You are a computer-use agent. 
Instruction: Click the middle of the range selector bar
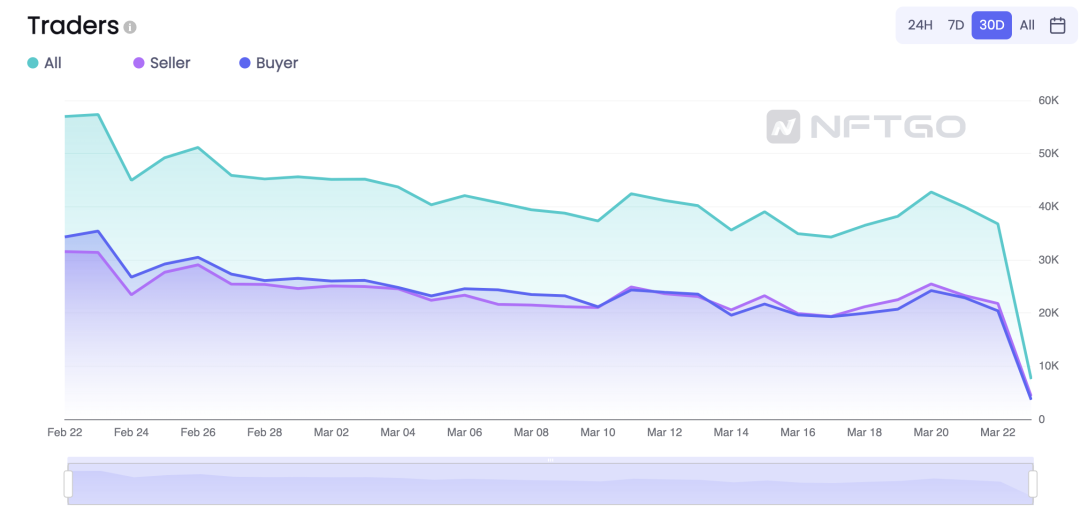(550, 484)
